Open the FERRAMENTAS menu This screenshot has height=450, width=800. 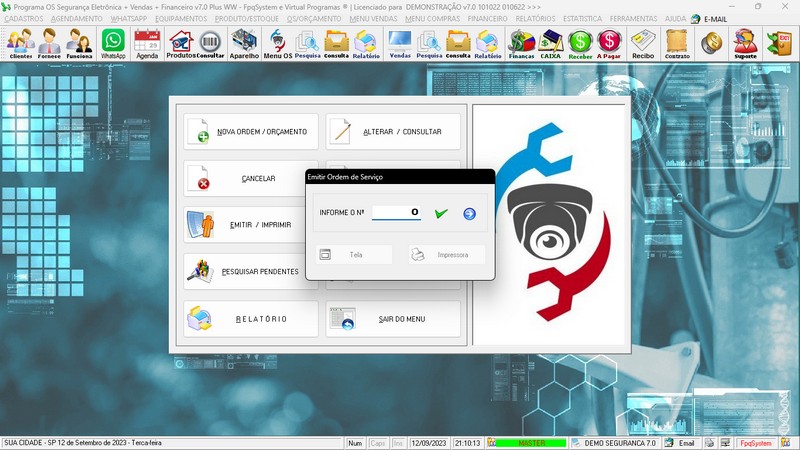(x=633, y=19)
